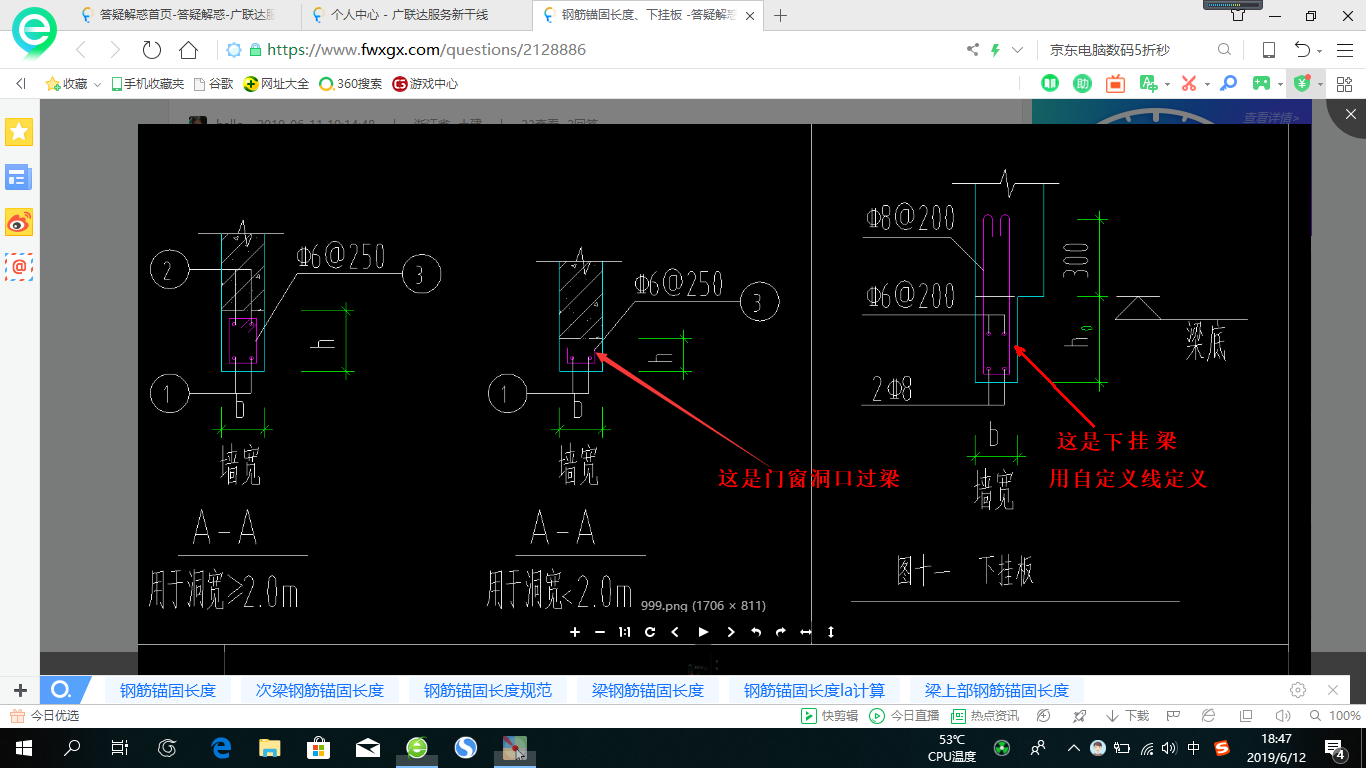Click the green reading mode extension icon
The image size is (1366, 768).
[1050, 84]
